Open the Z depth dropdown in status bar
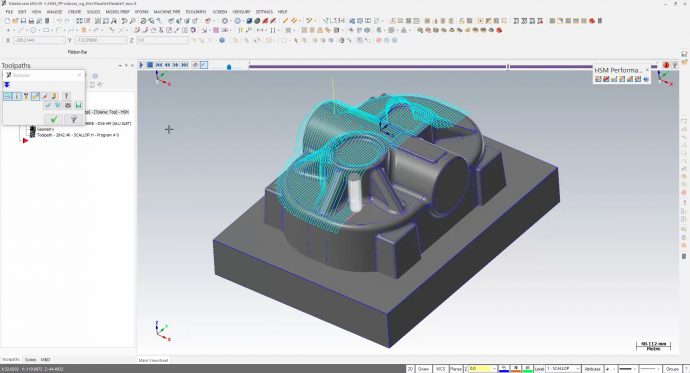Viewport: 690px width, 373px height. pos(483,369)
